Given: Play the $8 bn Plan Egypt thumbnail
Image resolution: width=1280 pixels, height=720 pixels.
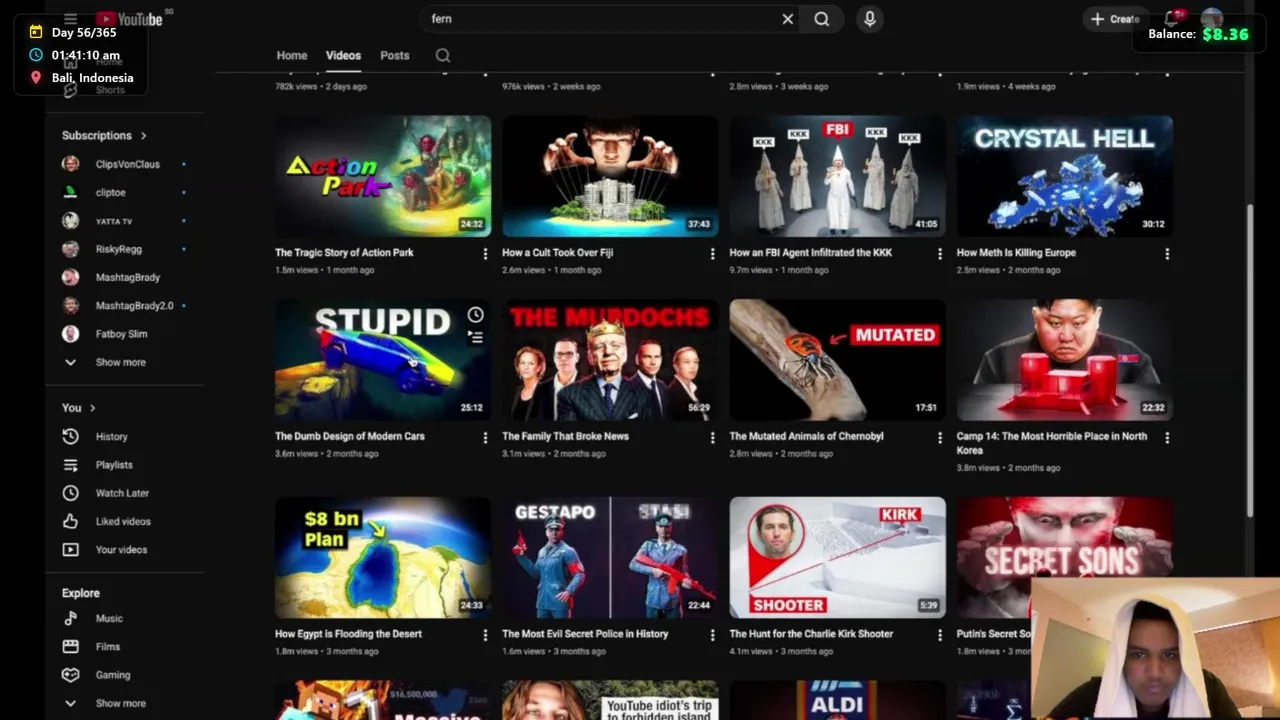Looking at the screenshot, I should coord(383,558).
